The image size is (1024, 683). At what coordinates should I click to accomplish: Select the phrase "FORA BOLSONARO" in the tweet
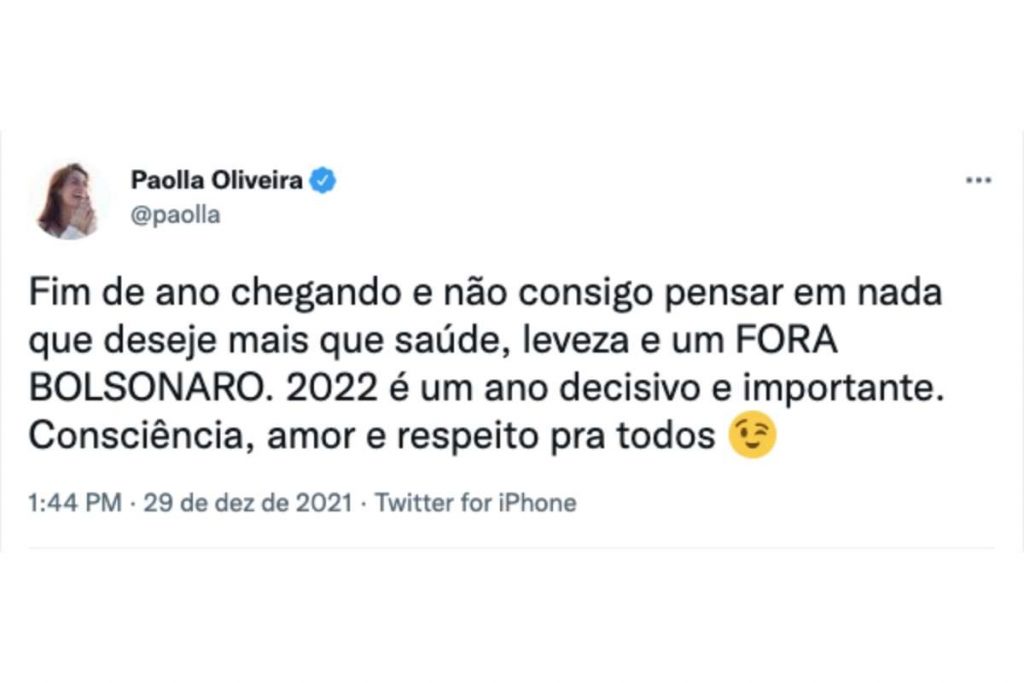point(790,341)
